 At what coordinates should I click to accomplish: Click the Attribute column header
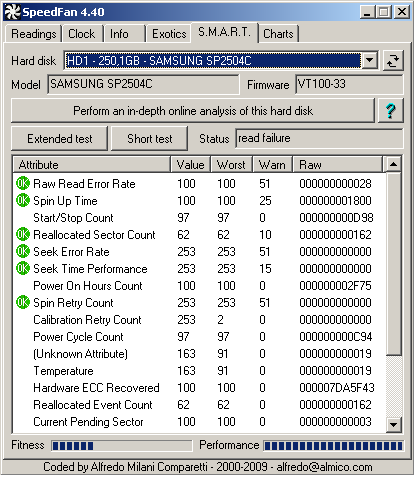92,165
